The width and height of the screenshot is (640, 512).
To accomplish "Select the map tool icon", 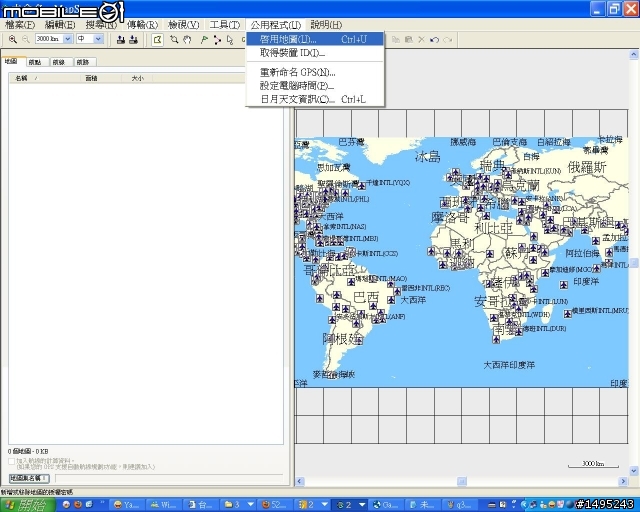I will pos(157,40).
